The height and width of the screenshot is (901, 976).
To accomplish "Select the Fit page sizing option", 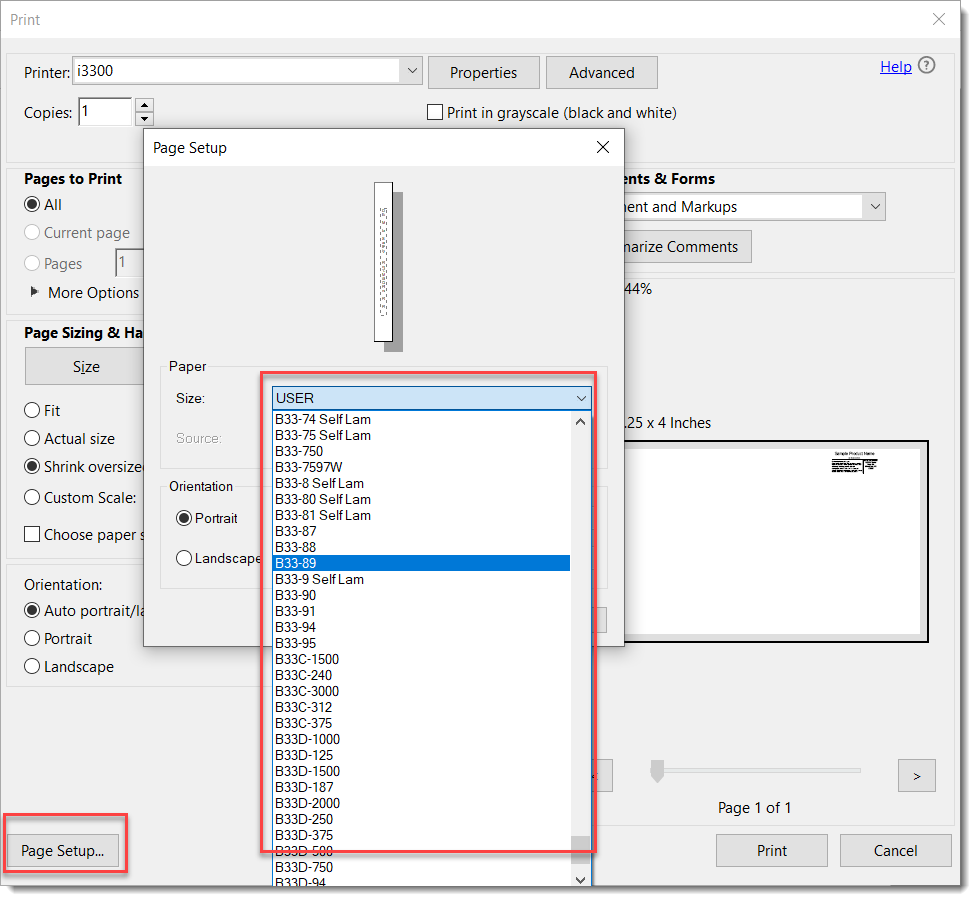I will [x=33, y=411].
